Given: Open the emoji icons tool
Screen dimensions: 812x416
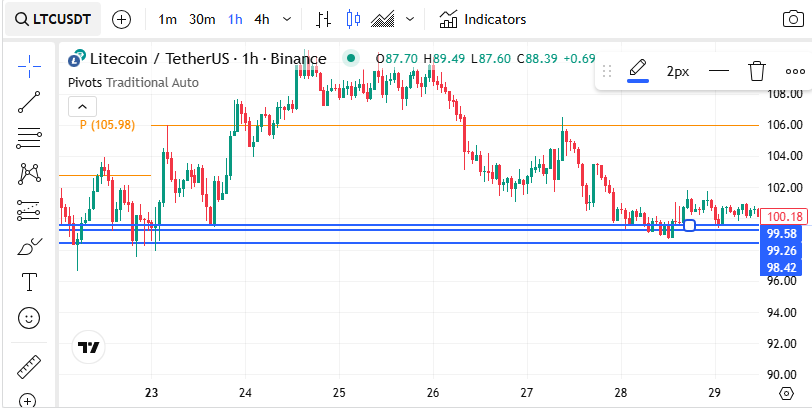Looking at the screenshot, I should pos(30,318).
